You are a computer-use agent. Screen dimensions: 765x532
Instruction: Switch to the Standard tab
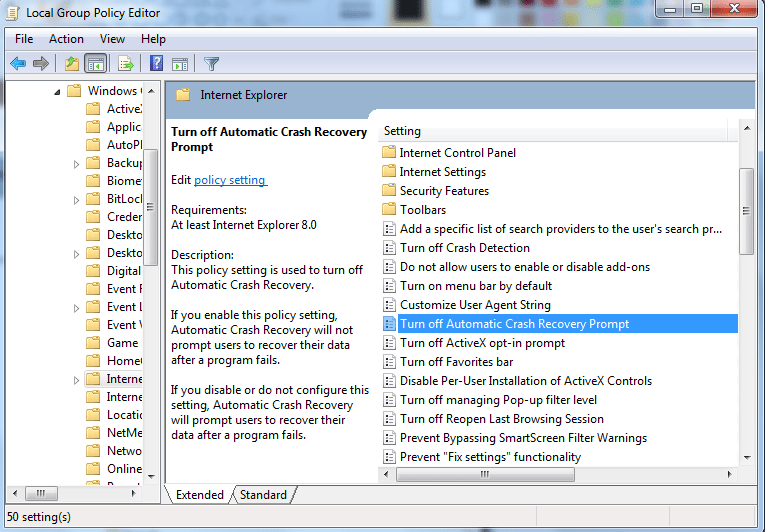(263, 494)
